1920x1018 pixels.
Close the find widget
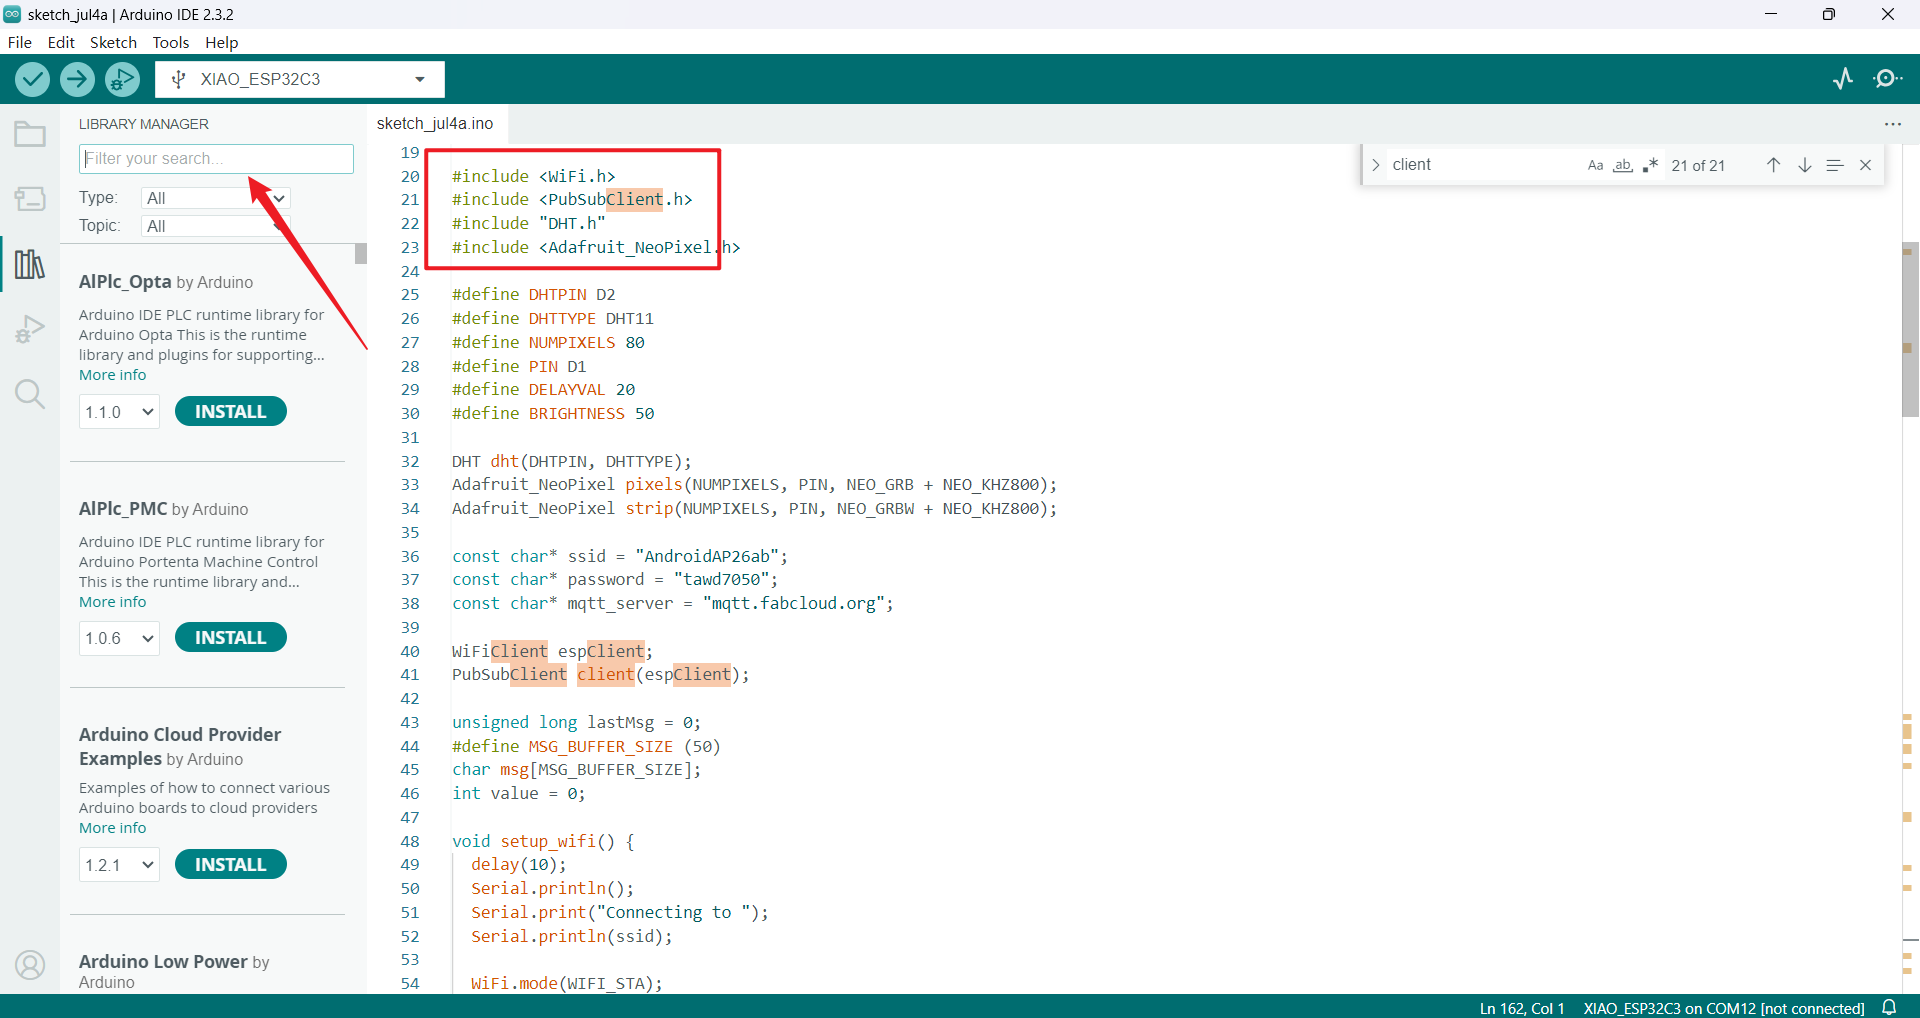click(x=1866, y=165)
